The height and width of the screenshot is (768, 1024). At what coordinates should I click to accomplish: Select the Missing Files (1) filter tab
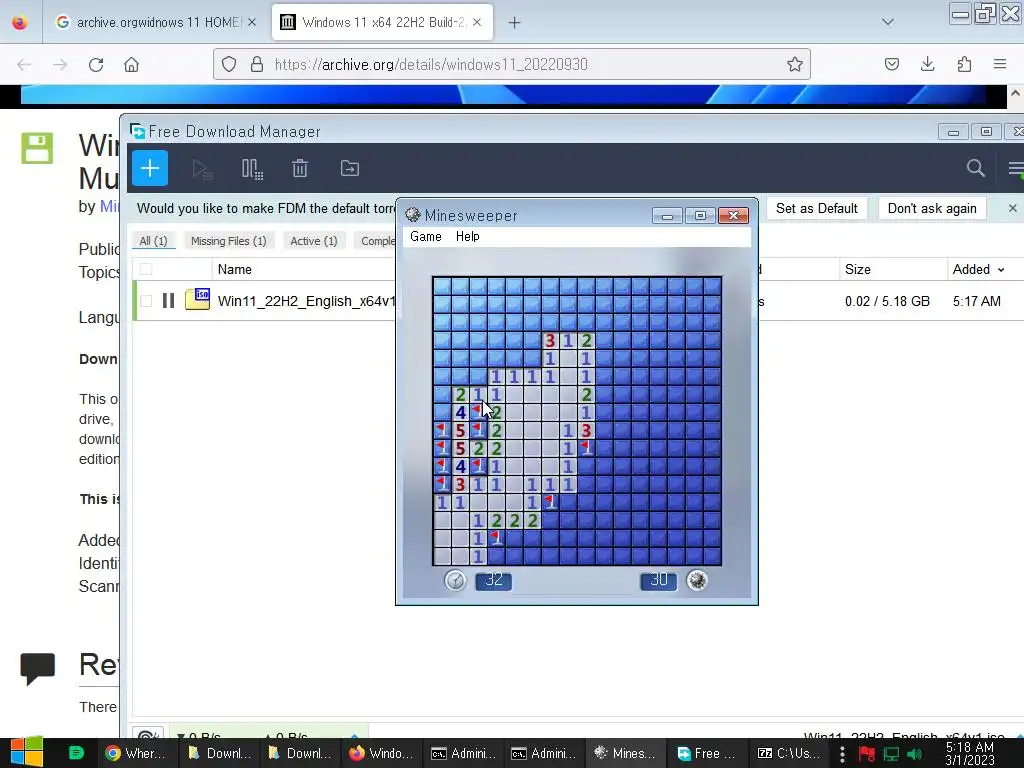tap(229, 241)
